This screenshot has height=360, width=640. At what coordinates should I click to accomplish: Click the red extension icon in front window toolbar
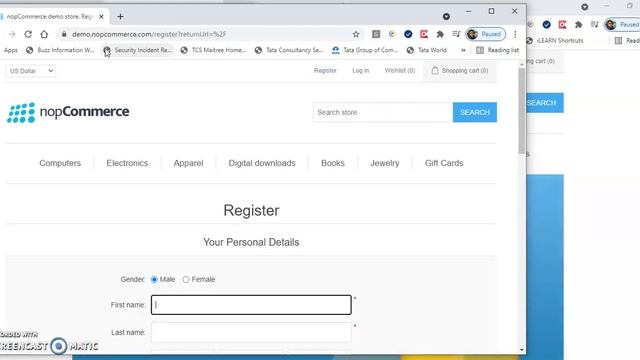[x=424, y=34]
